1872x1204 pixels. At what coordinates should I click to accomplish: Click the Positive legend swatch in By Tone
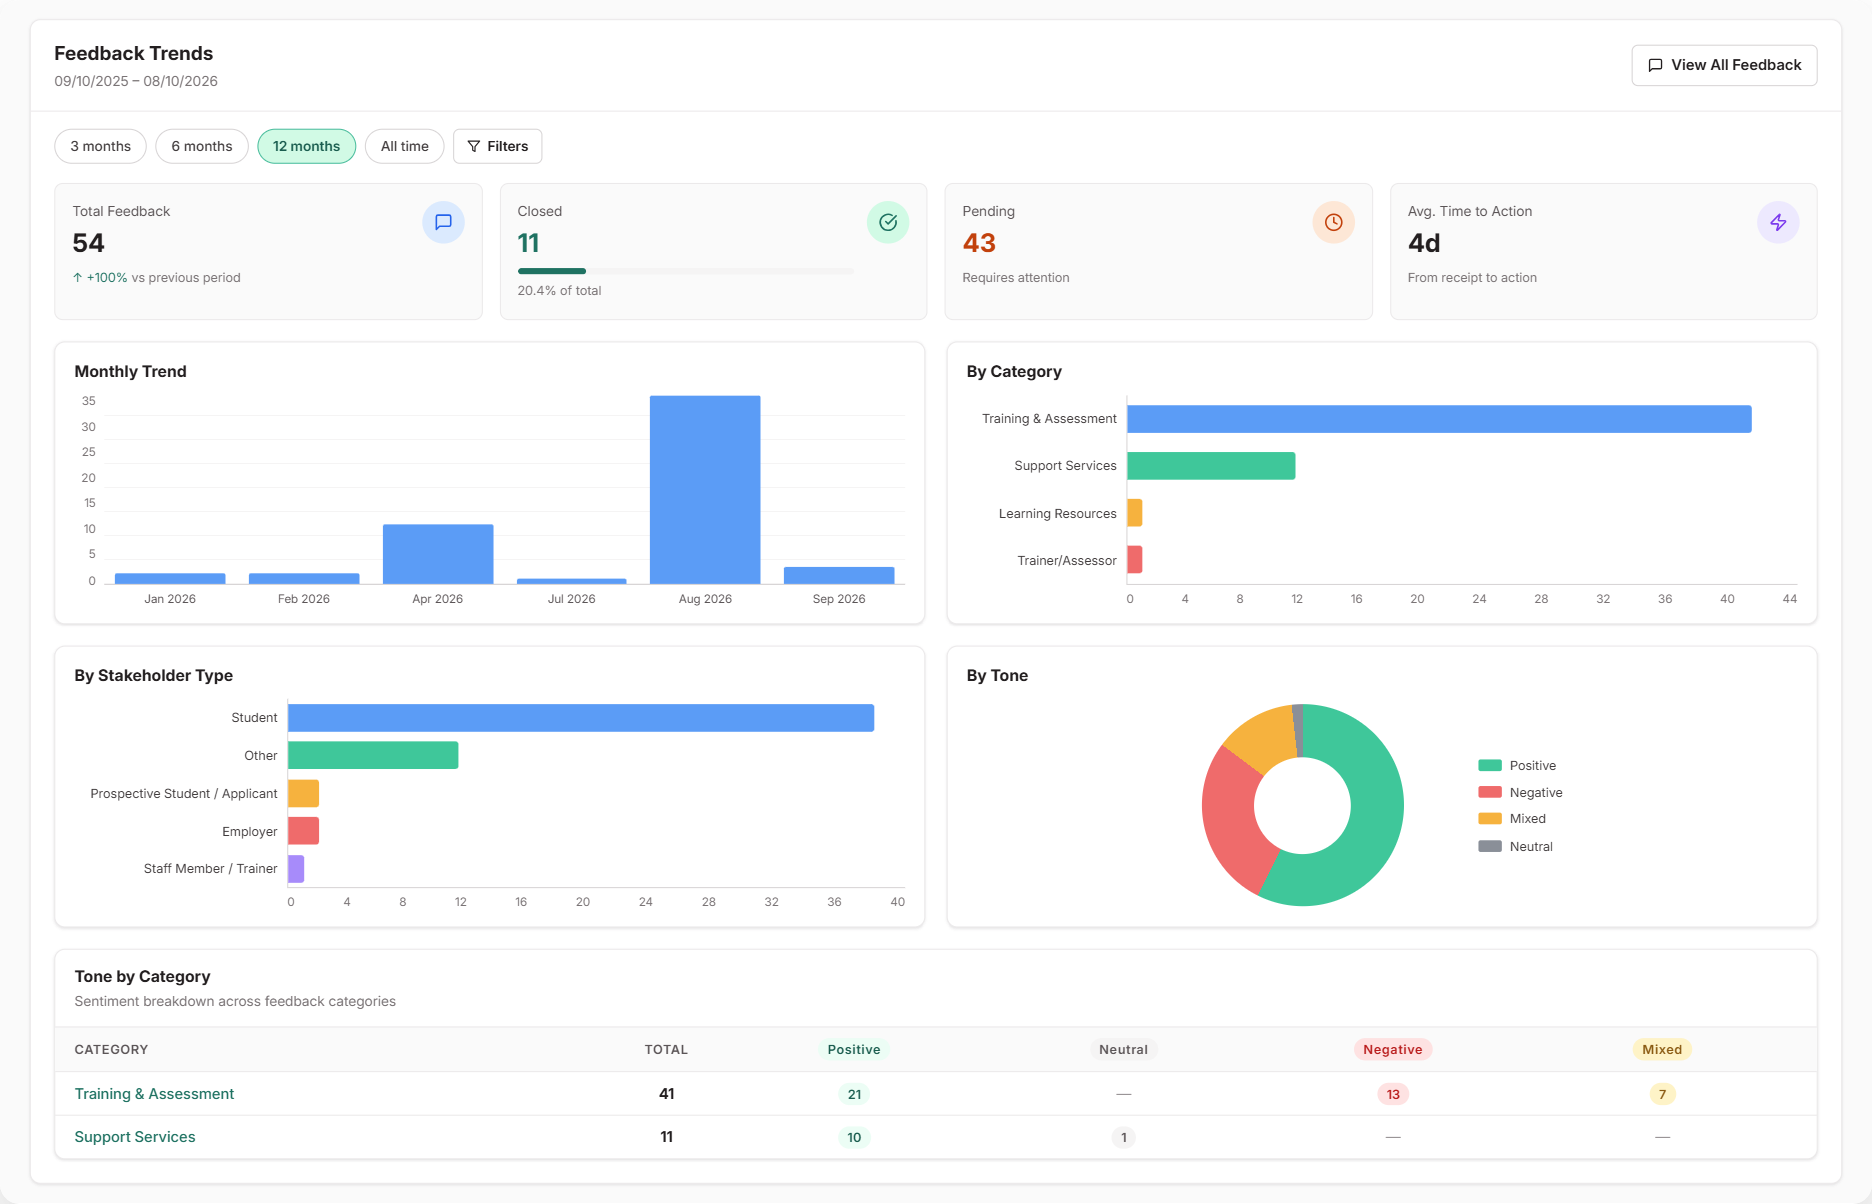[x=1490, y=765]
